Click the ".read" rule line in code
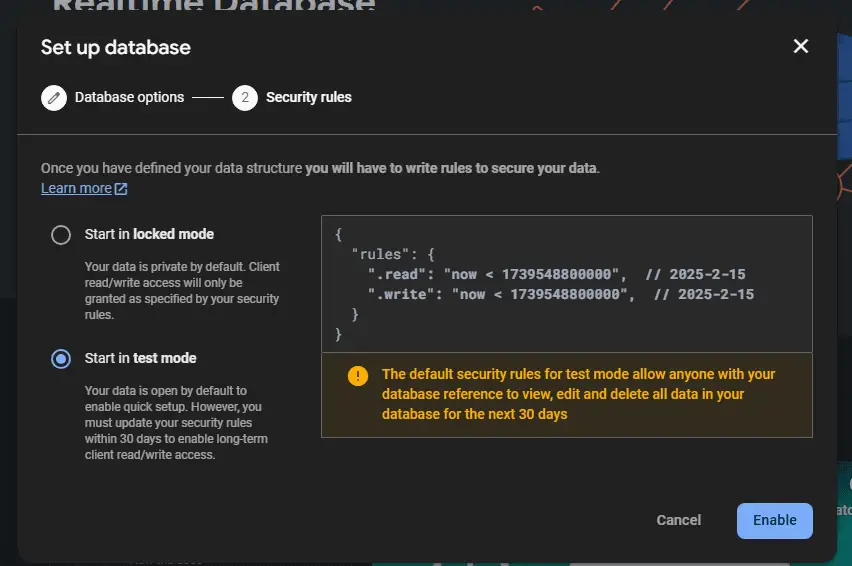Viewport: 852px width, 566px height. tap(556, 274)
